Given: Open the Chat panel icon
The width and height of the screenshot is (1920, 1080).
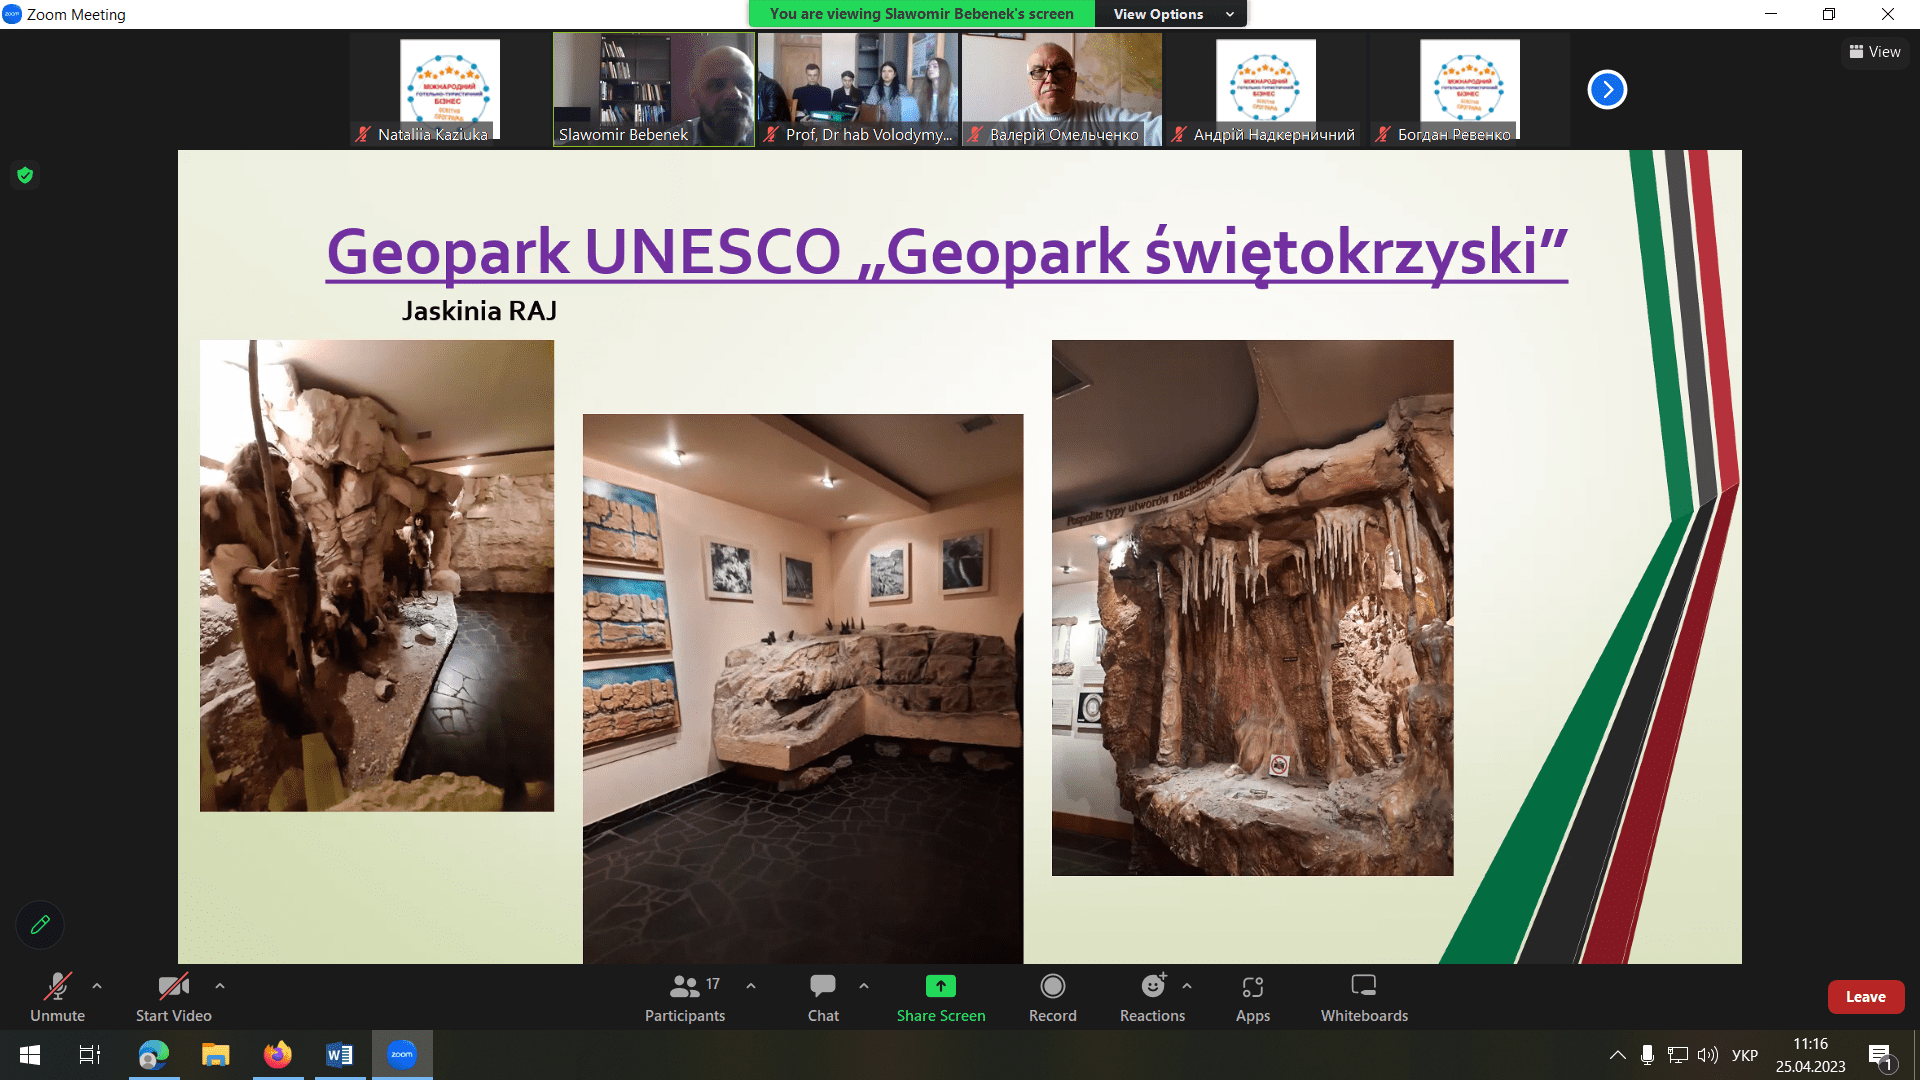Looking at the screenshot, I should click(x=823, y=987).
